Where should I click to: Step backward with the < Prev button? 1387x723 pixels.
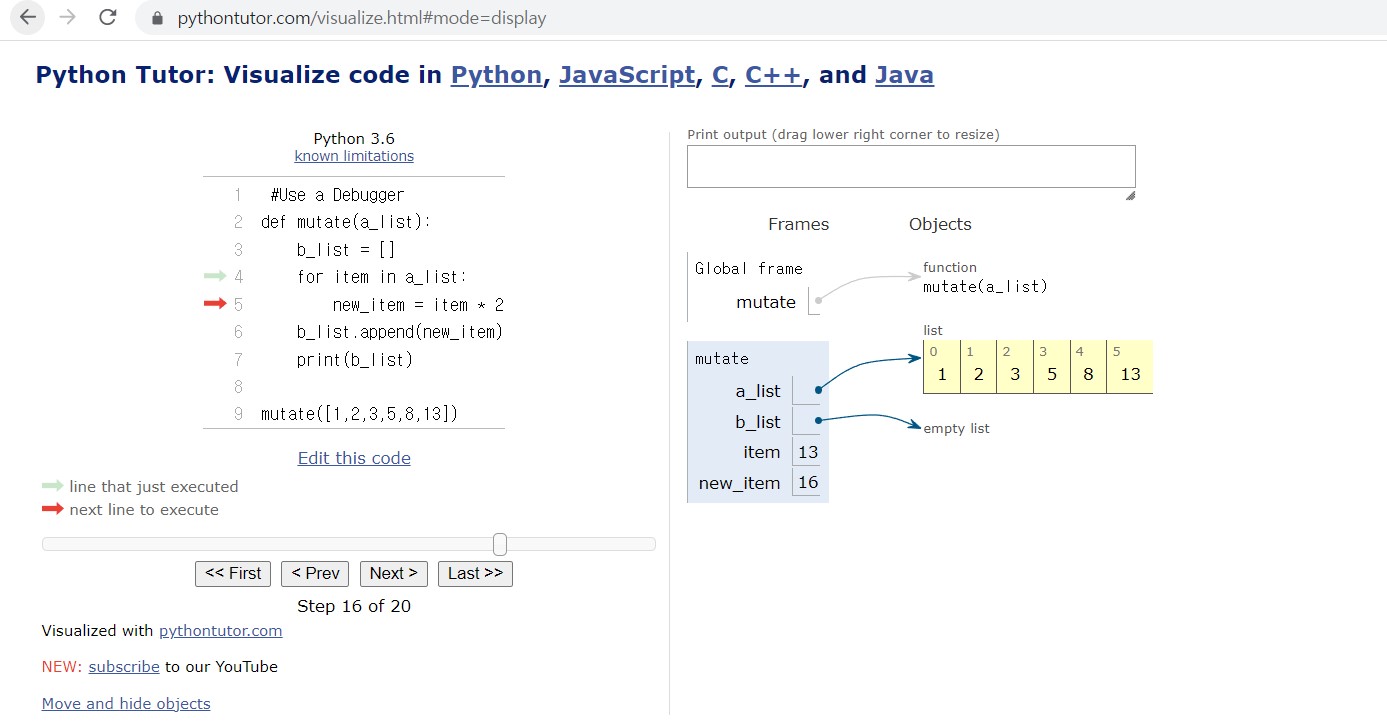pos(315,573)
